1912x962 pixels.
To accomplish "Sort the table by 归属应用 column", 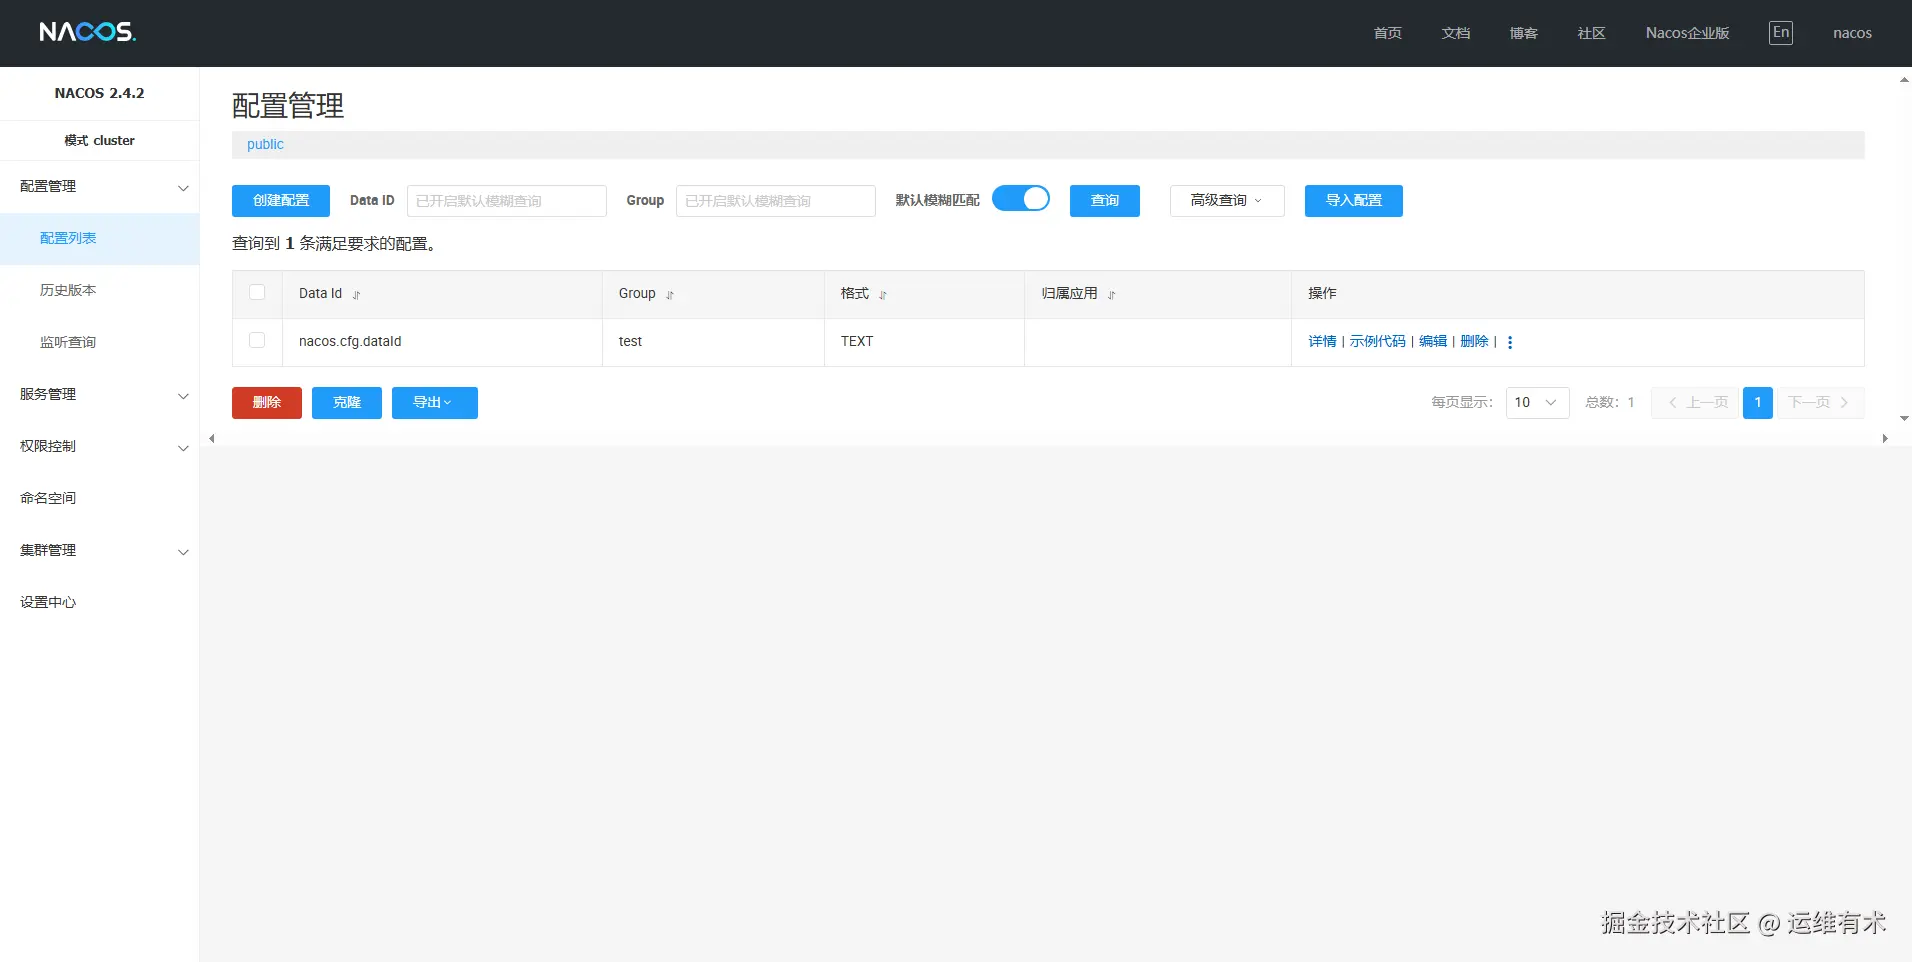I will [x=1111, y=295].
